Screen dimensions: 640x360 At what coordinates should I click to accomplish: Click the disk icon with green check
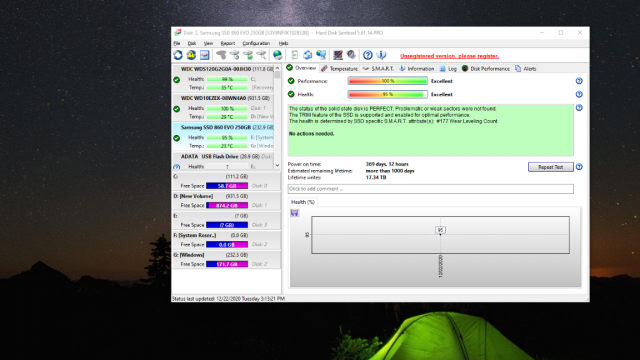(x=248, y=55)
